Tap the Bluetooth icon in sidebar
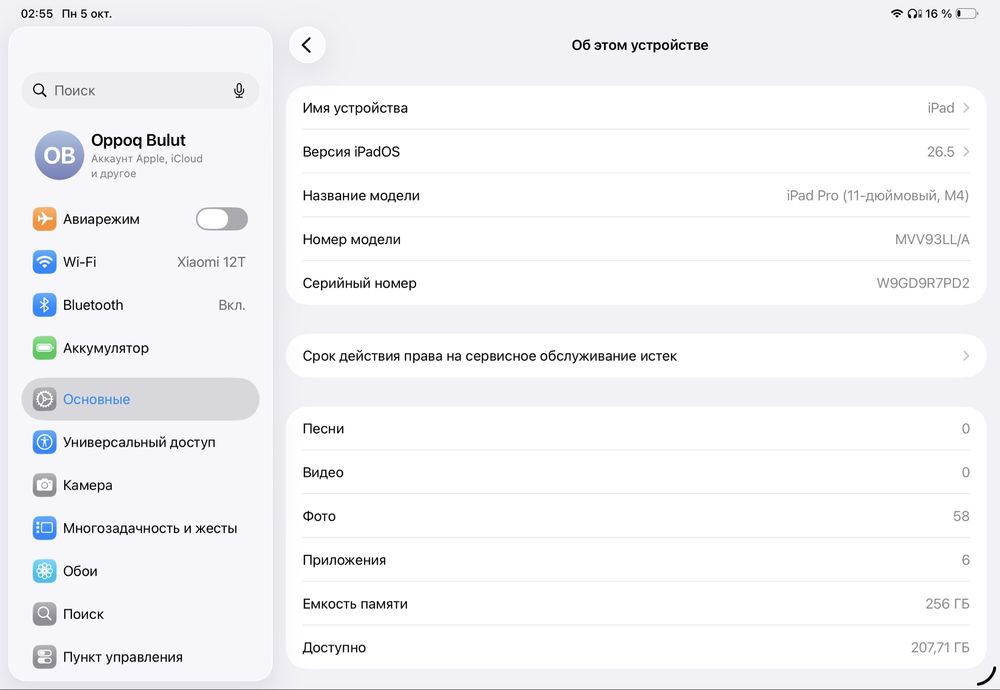 [x=44, y=305]
